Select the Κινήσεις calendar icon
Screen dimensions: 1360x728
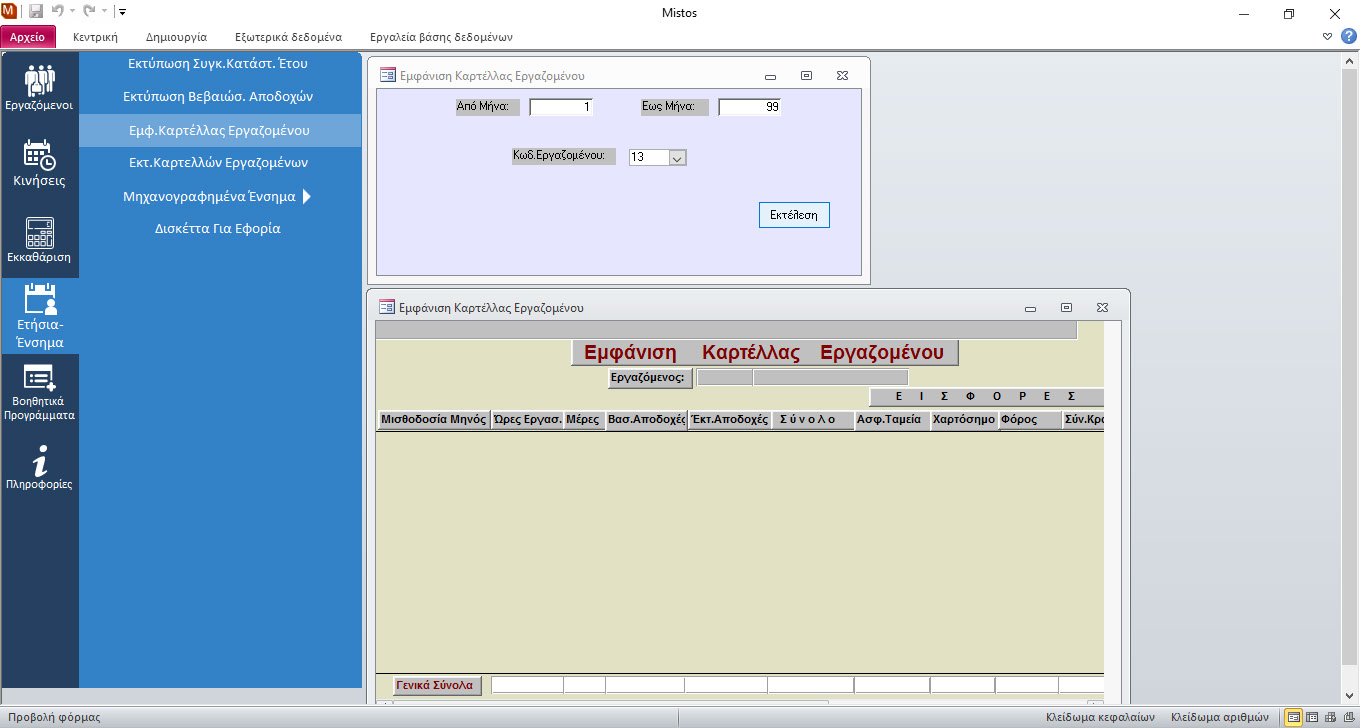(x=39, y=163)
